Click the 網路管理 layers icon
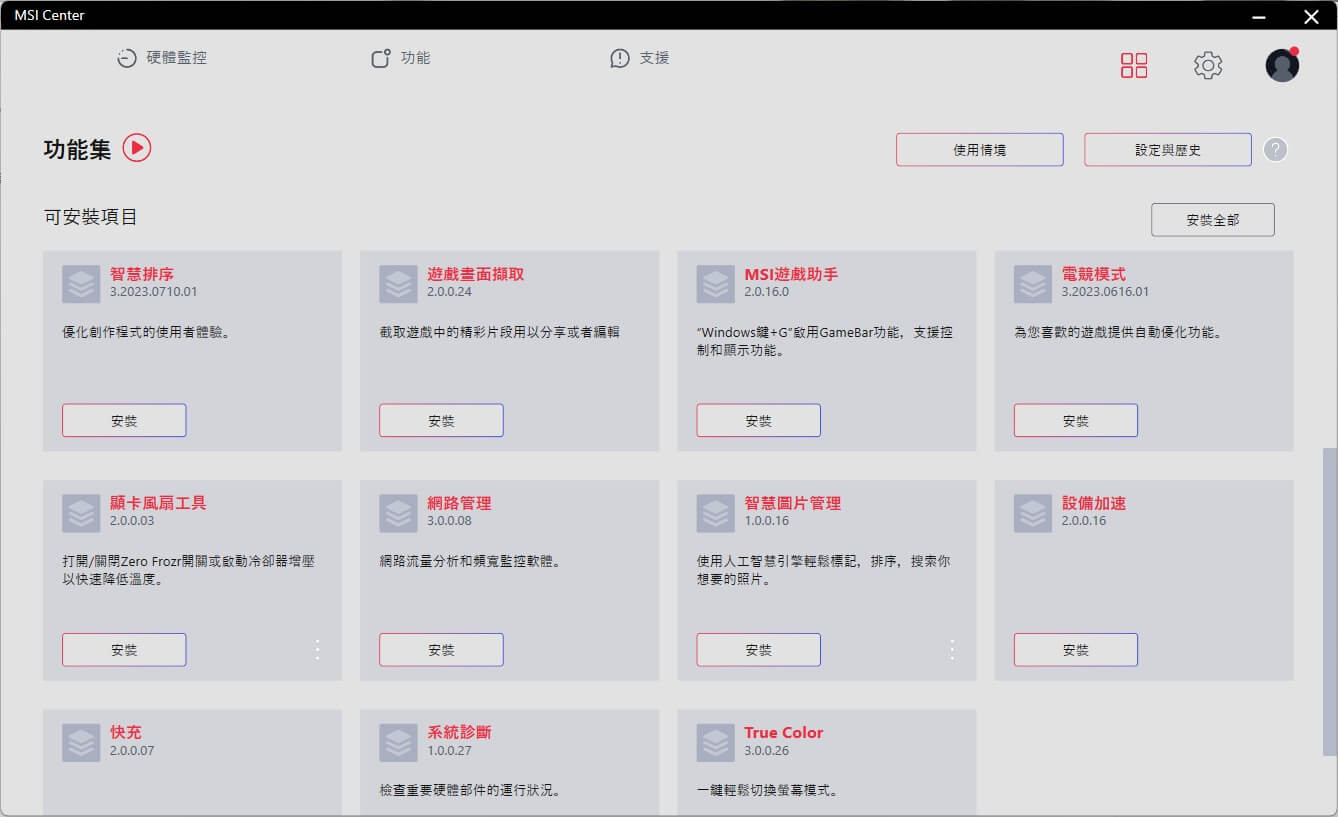Screen dimensions: 1338x817 [398, 513]
